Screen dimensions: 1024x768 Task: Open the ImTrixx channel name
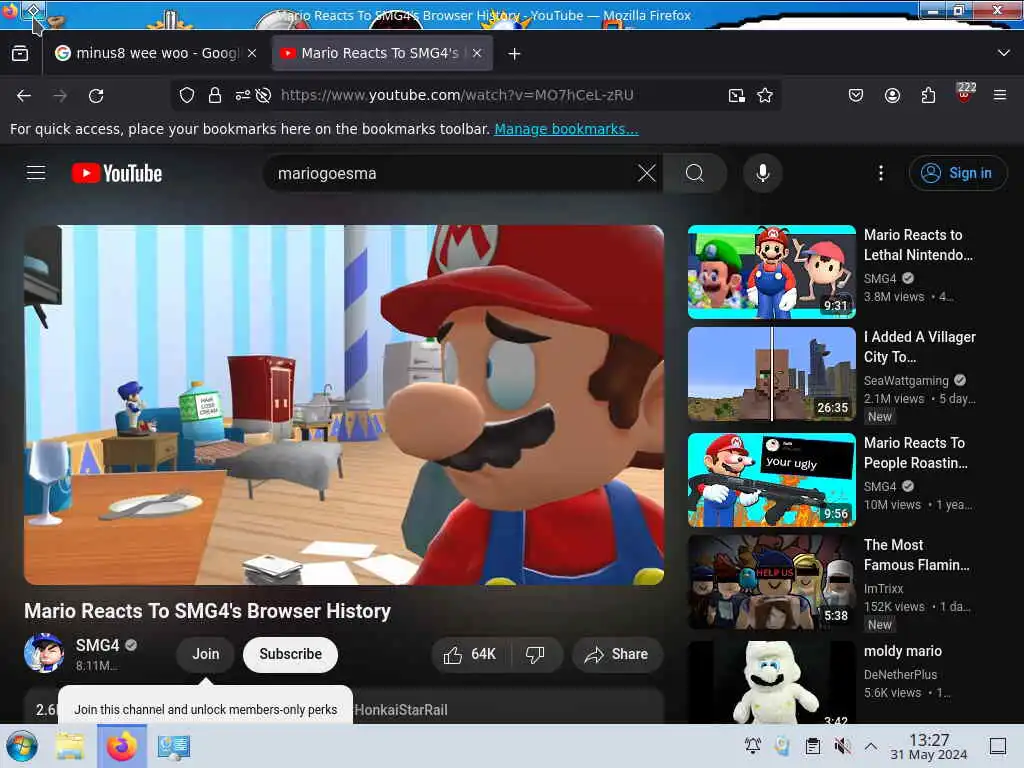point(883,588)
